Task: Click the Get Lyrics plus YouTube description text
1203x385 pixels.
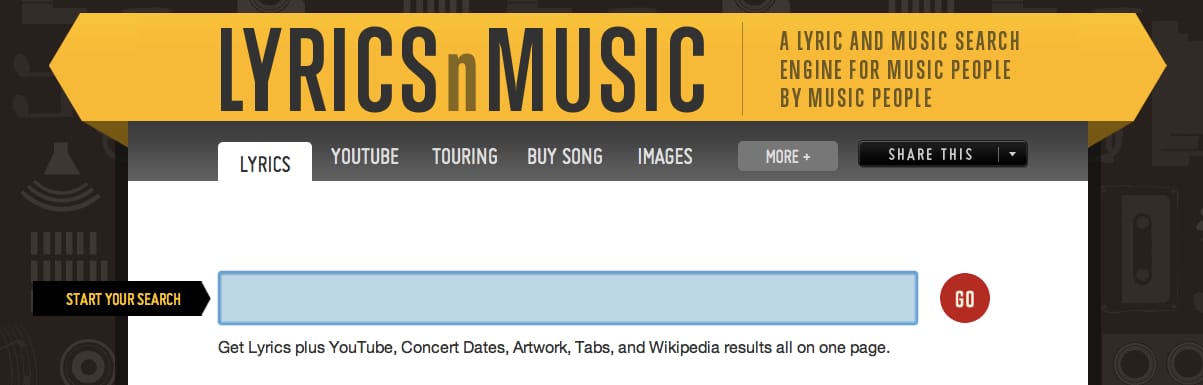Action: point(554,349)
